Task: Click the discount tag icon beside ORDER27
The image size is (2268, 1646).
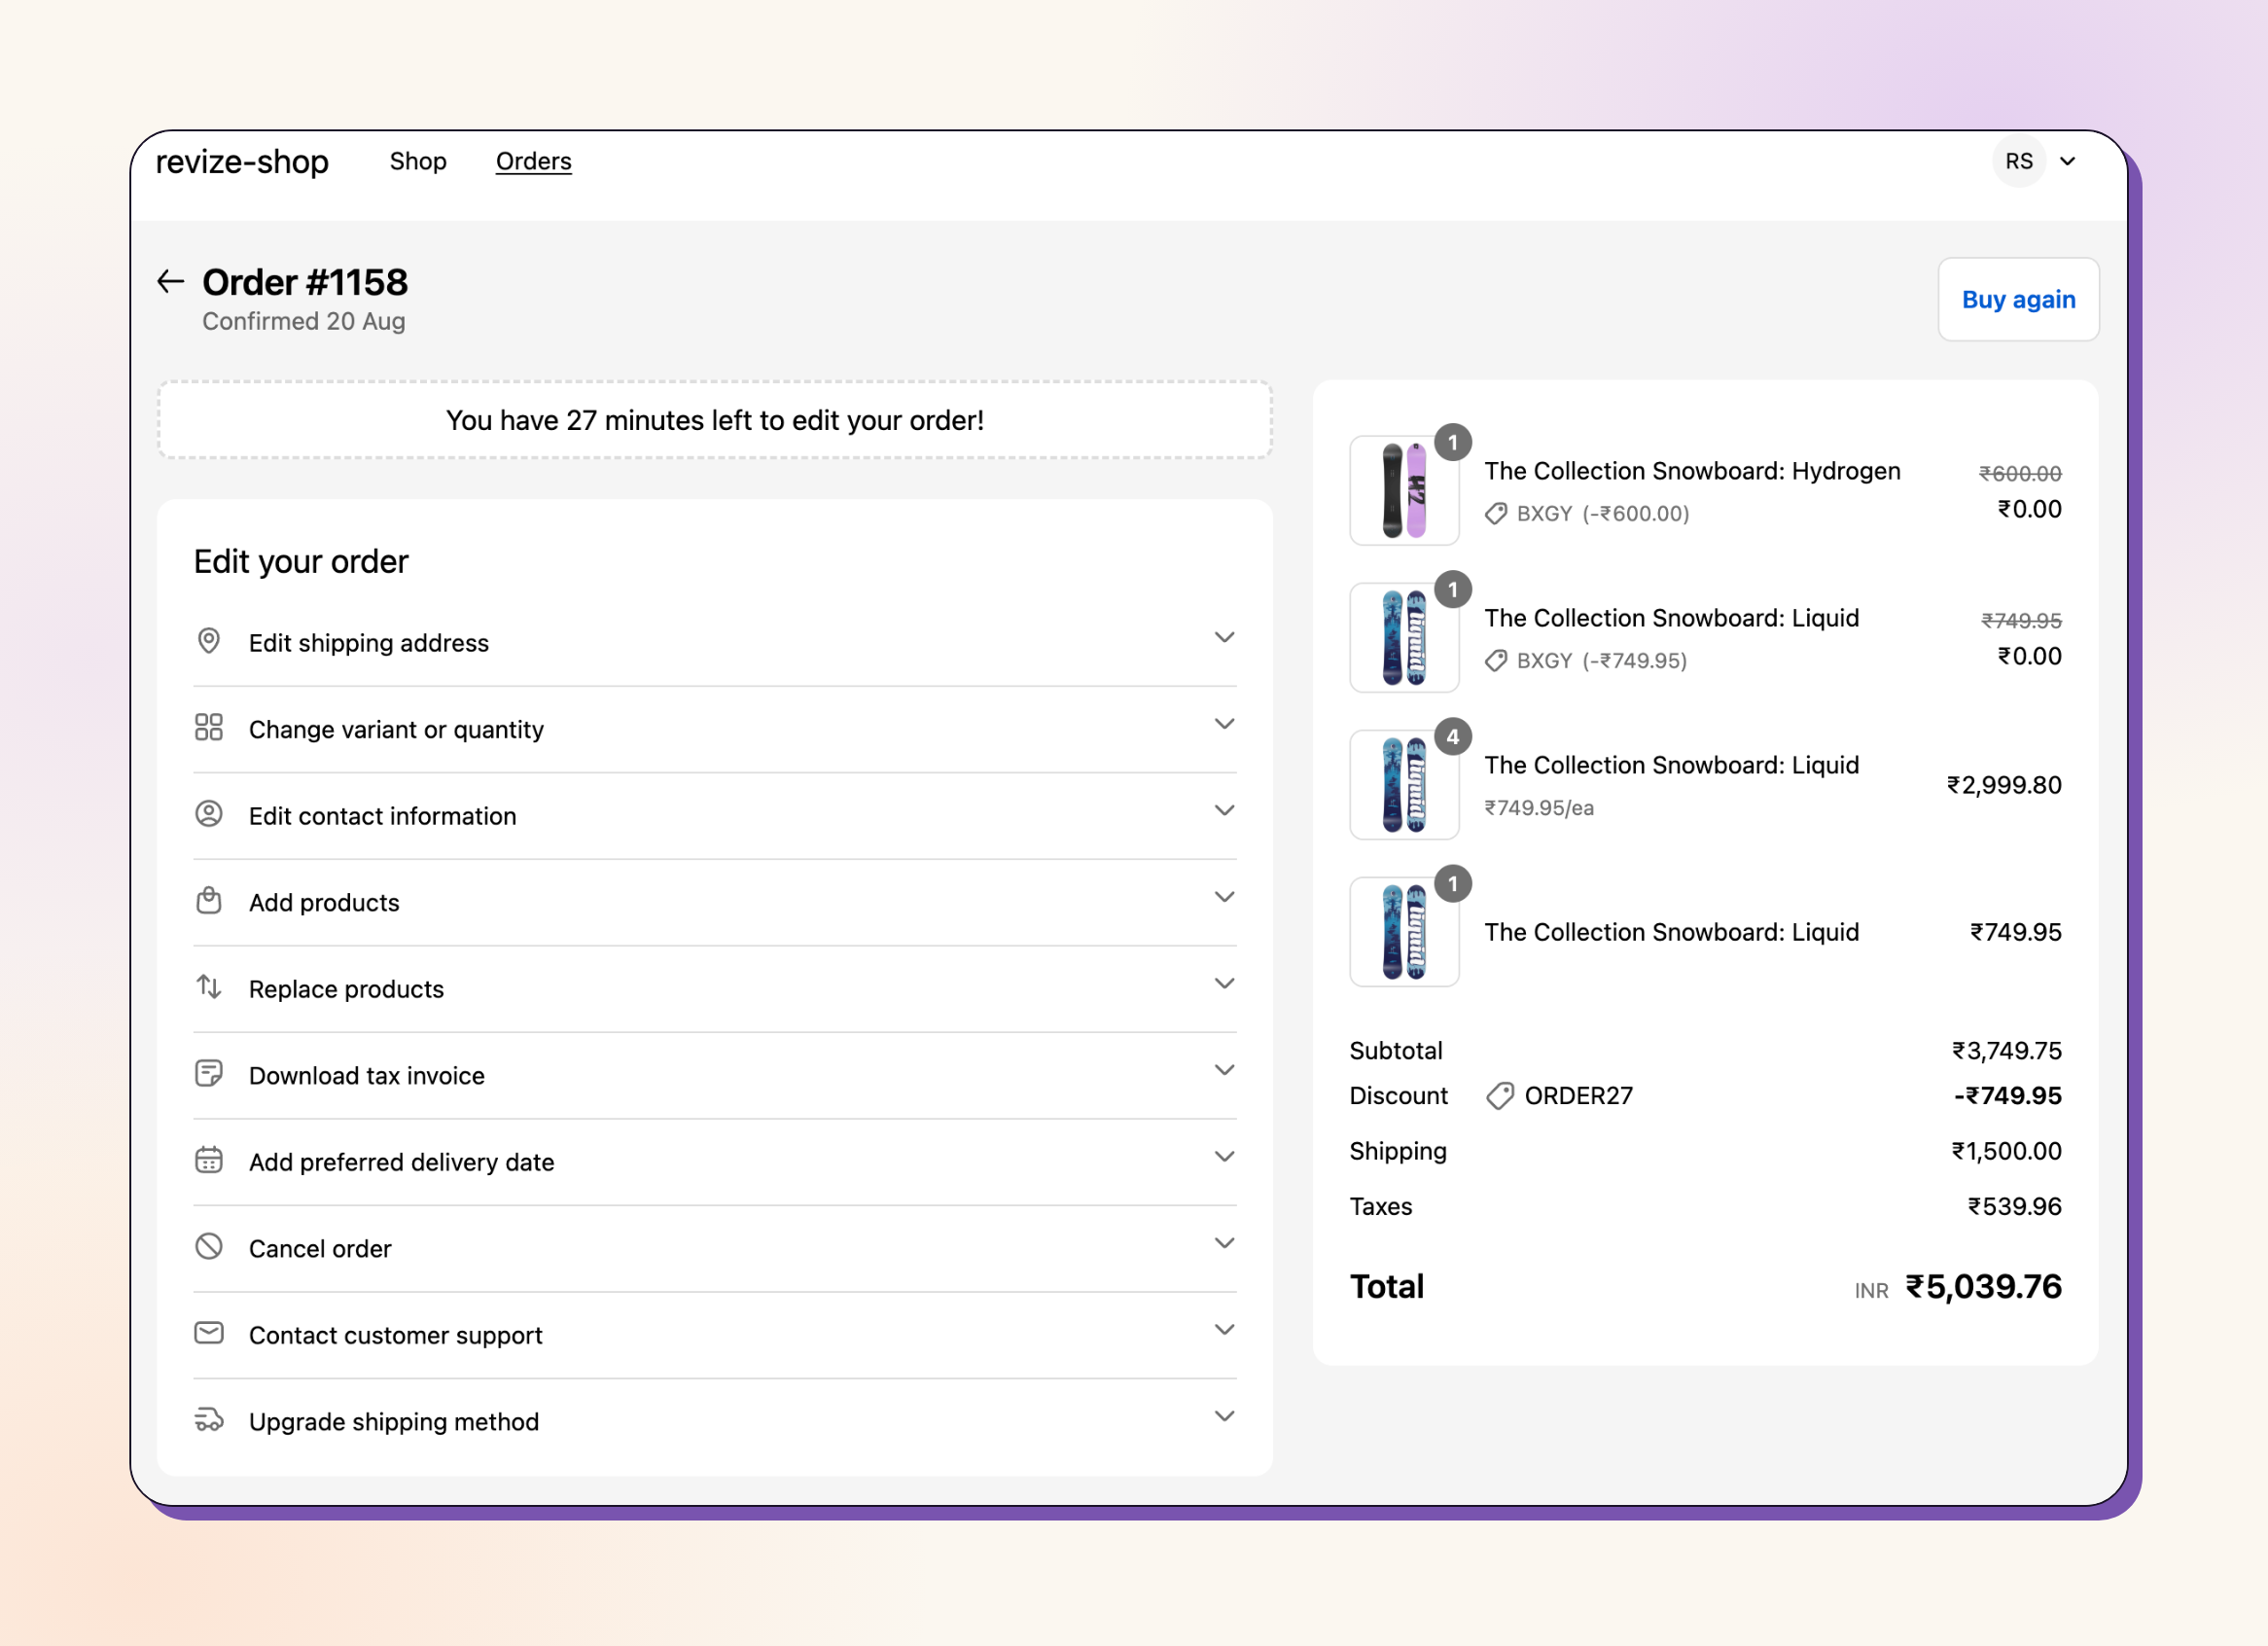Action: tap(1500, 1096)
